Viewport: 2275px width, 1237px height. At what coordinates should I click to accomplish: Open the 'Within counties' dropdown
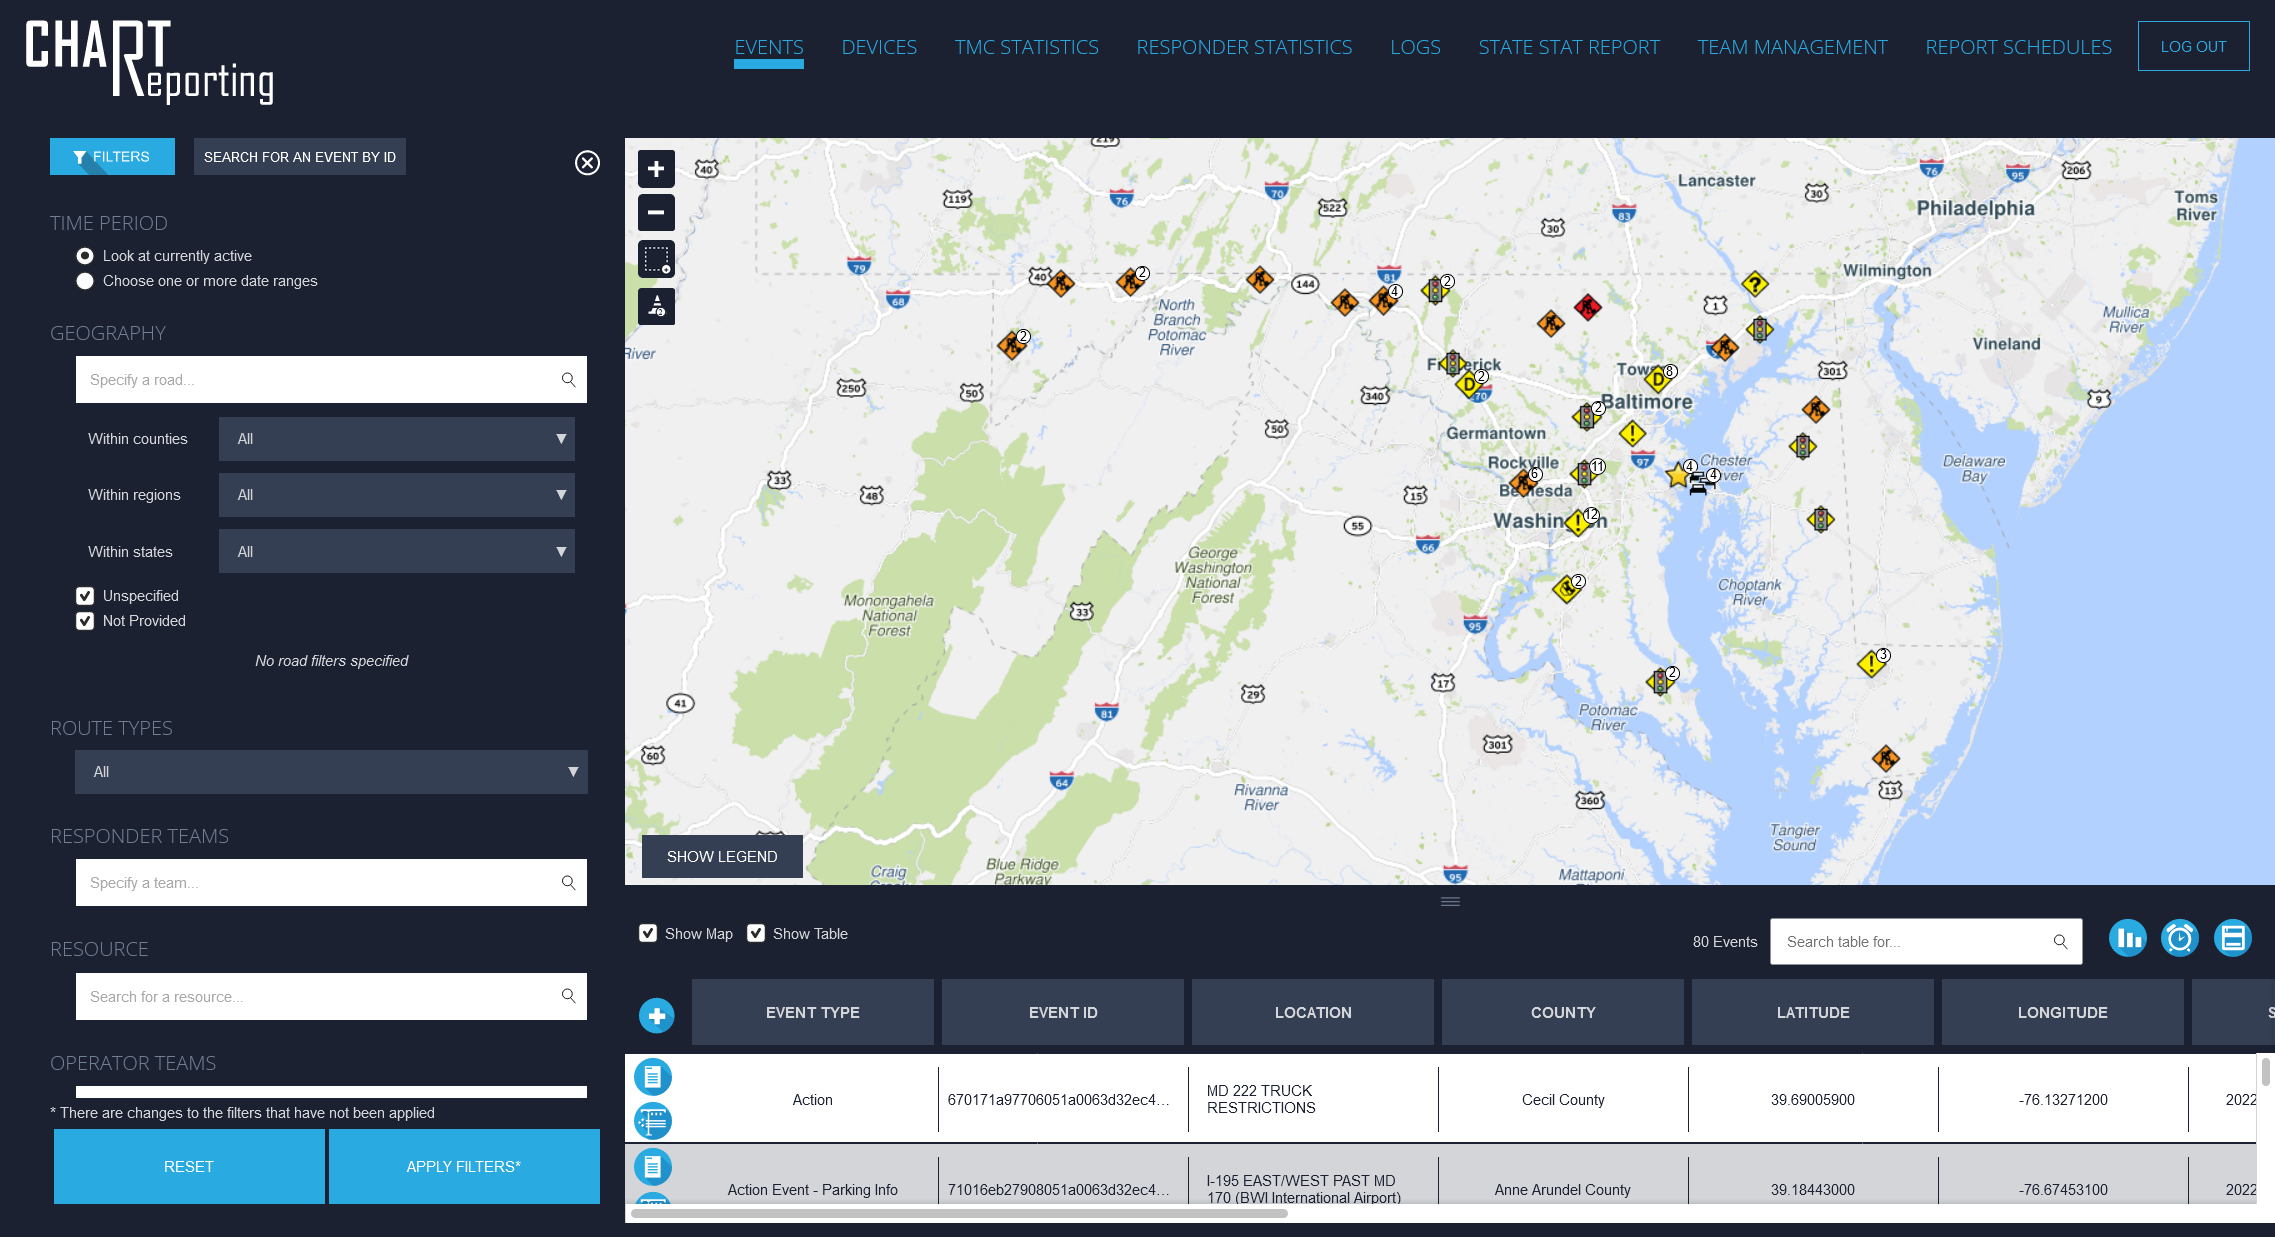[x=396, y=438]
